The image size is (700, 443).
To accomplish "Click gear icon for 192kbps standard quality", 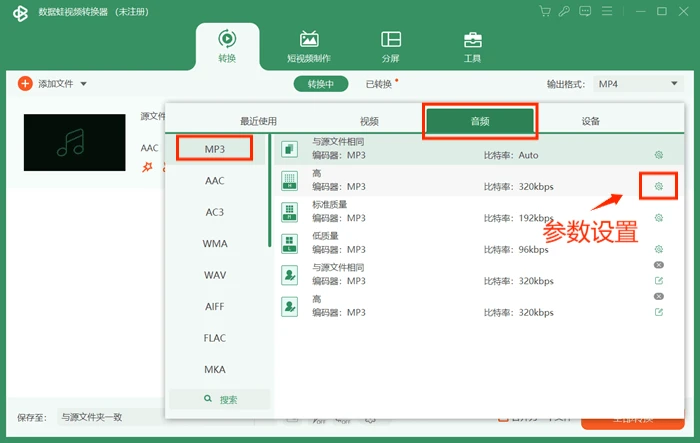I will [658, 218].
